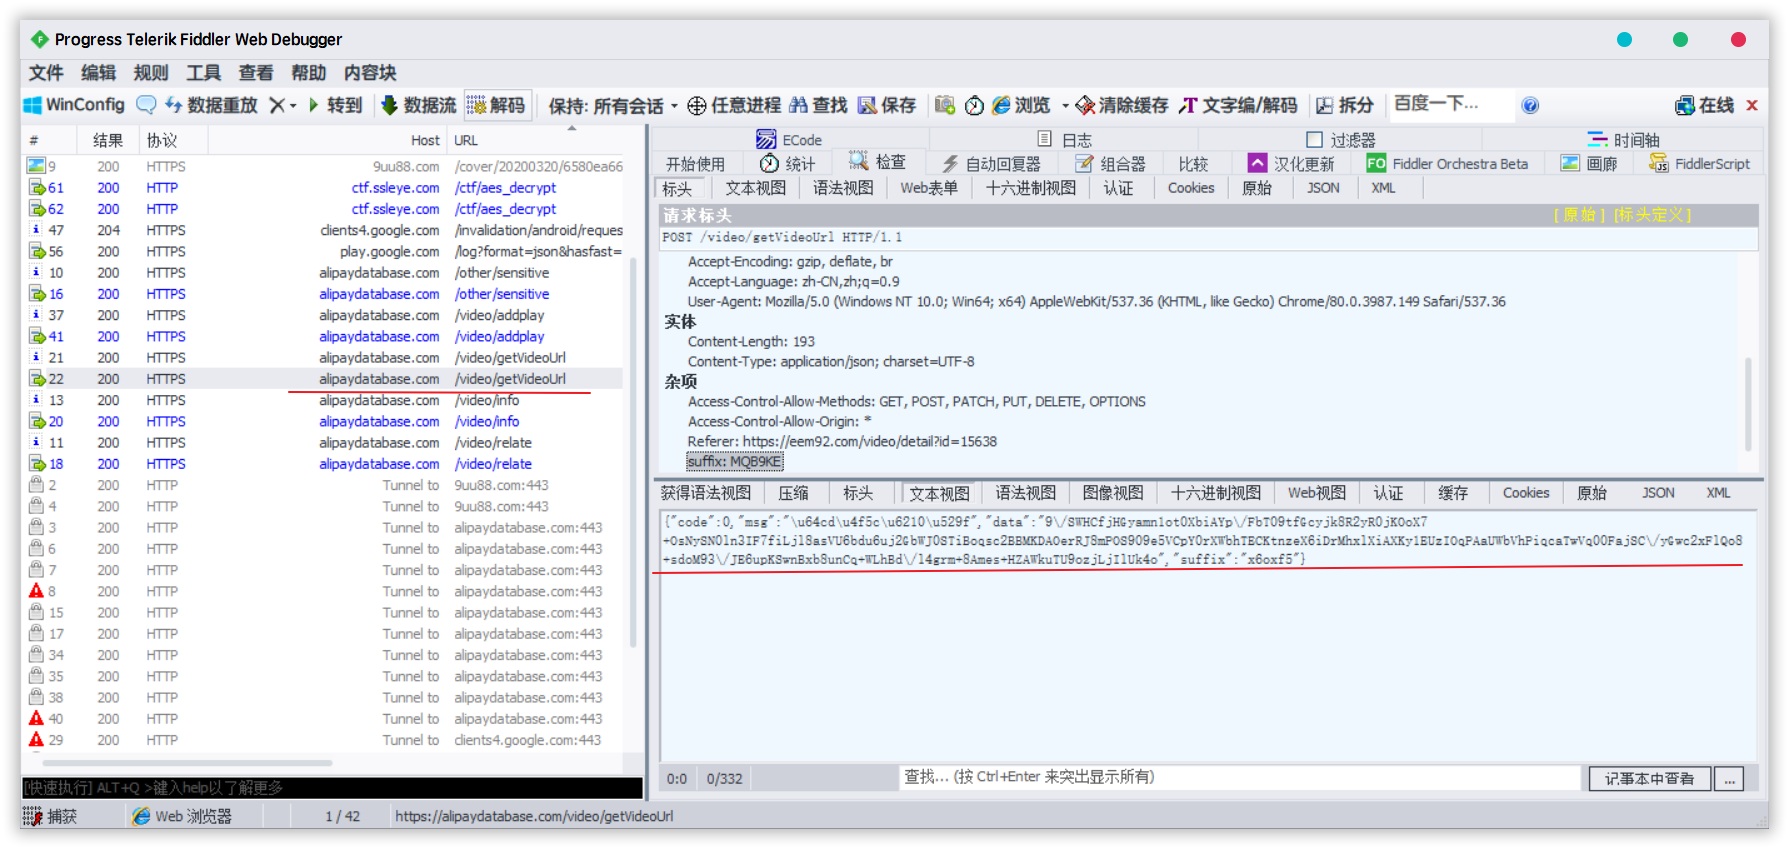The width and height of the screenshot is (1789, 849).
Task: Click the 原始 link in request headers bar
Action: (1580, 215)
